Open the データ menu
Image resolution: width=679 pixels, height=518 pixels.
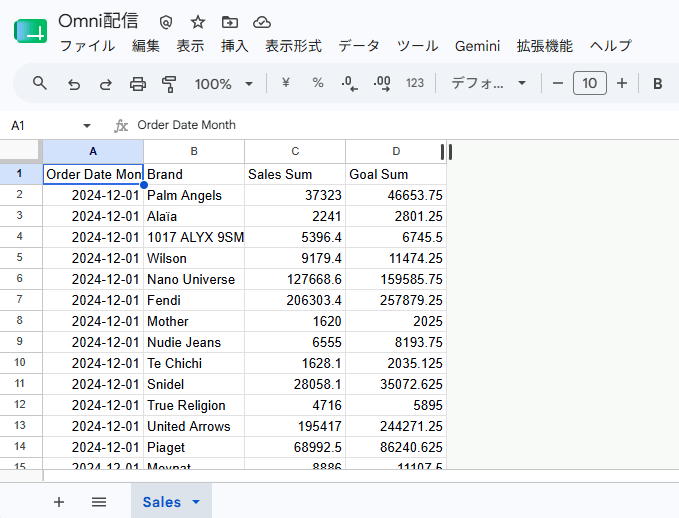pyautogui.click(x=359, y=46)
